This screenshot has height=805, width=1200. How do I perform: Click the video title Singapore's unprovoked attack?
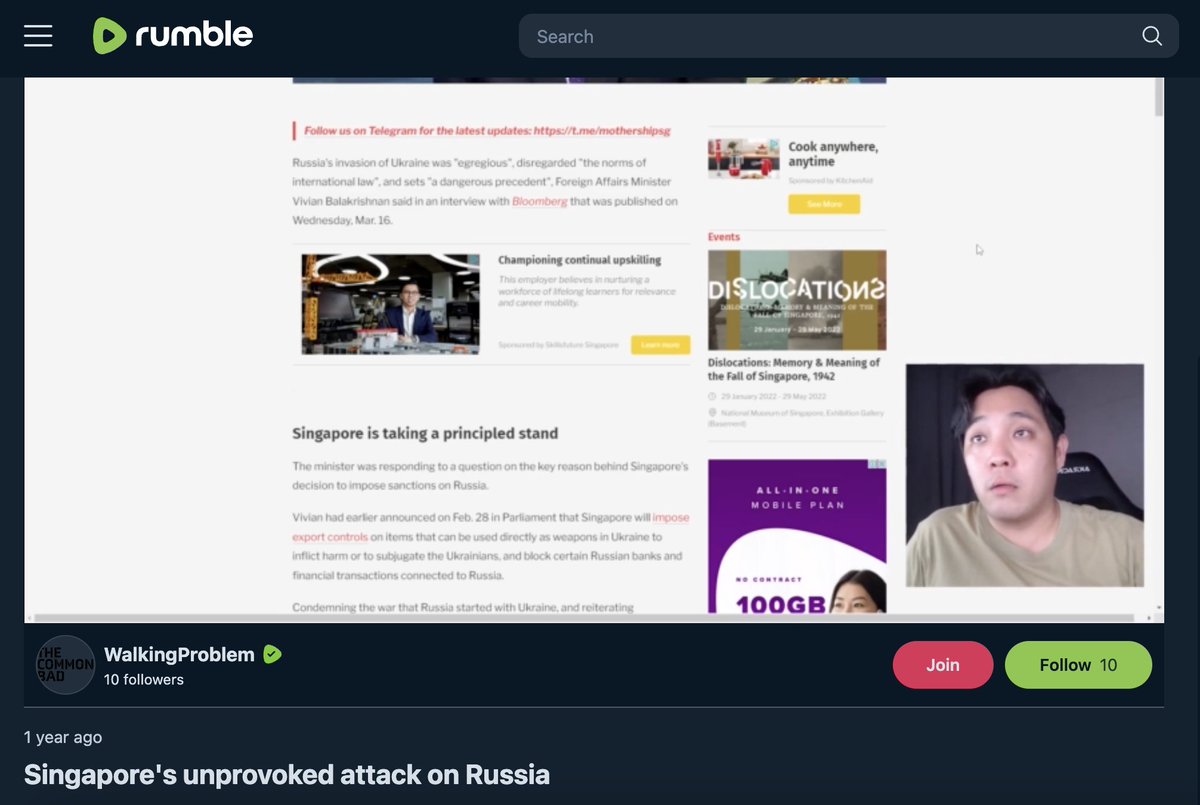287,774
